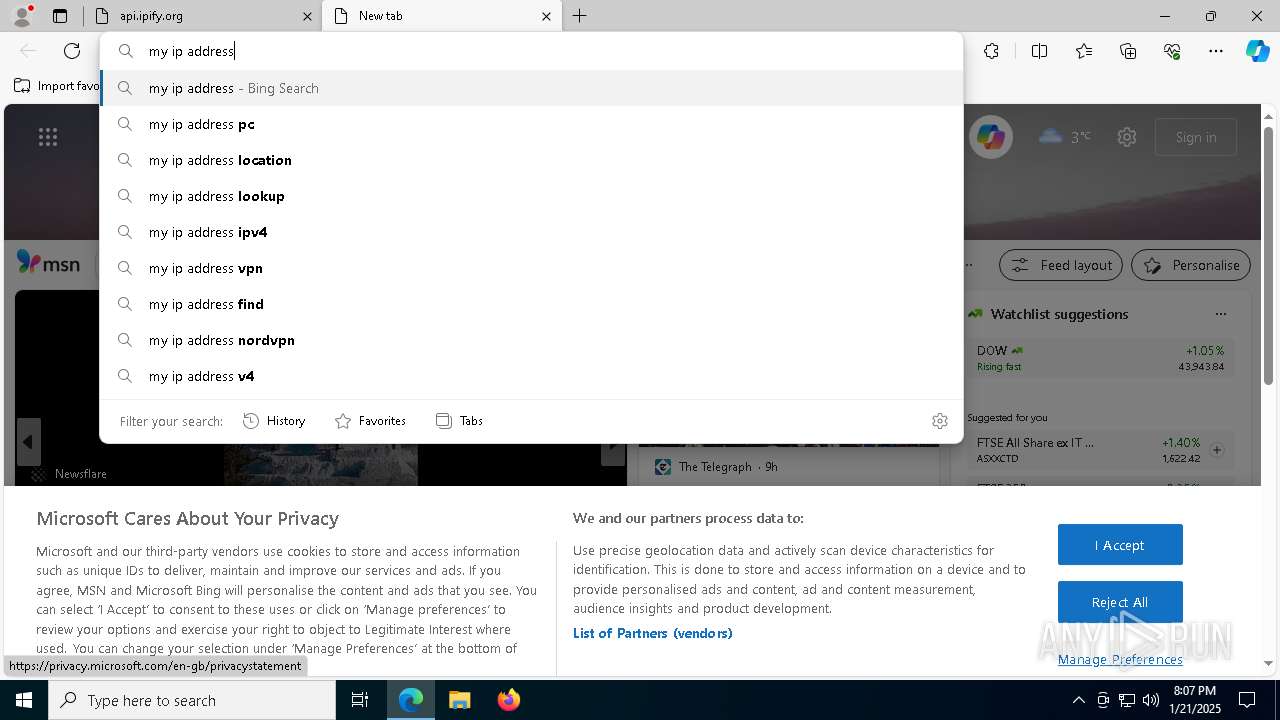Open Manage Preferences link
1280x720 pixels.
point(1120,659)
